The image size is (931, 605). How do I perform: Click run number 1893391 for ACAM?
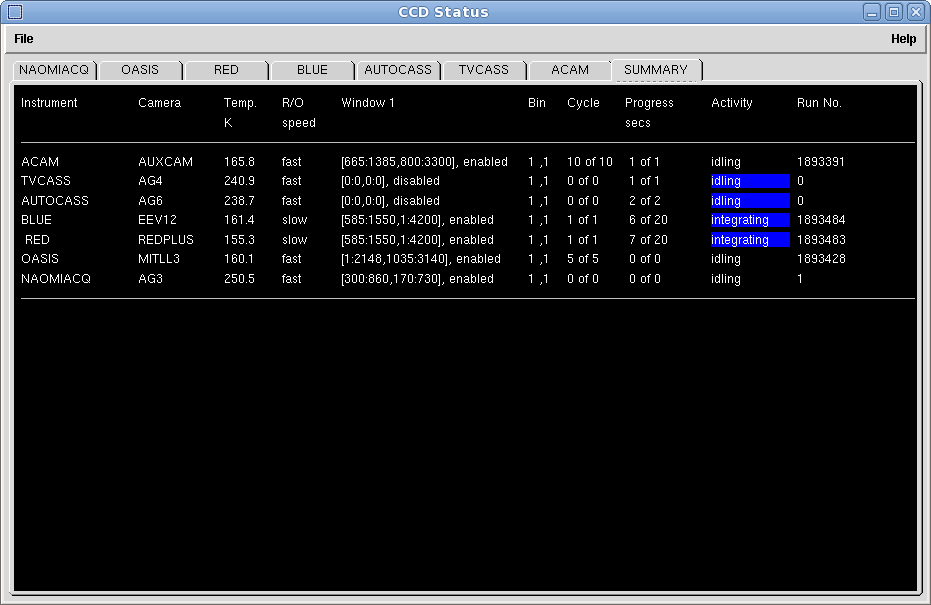(820, 162)
